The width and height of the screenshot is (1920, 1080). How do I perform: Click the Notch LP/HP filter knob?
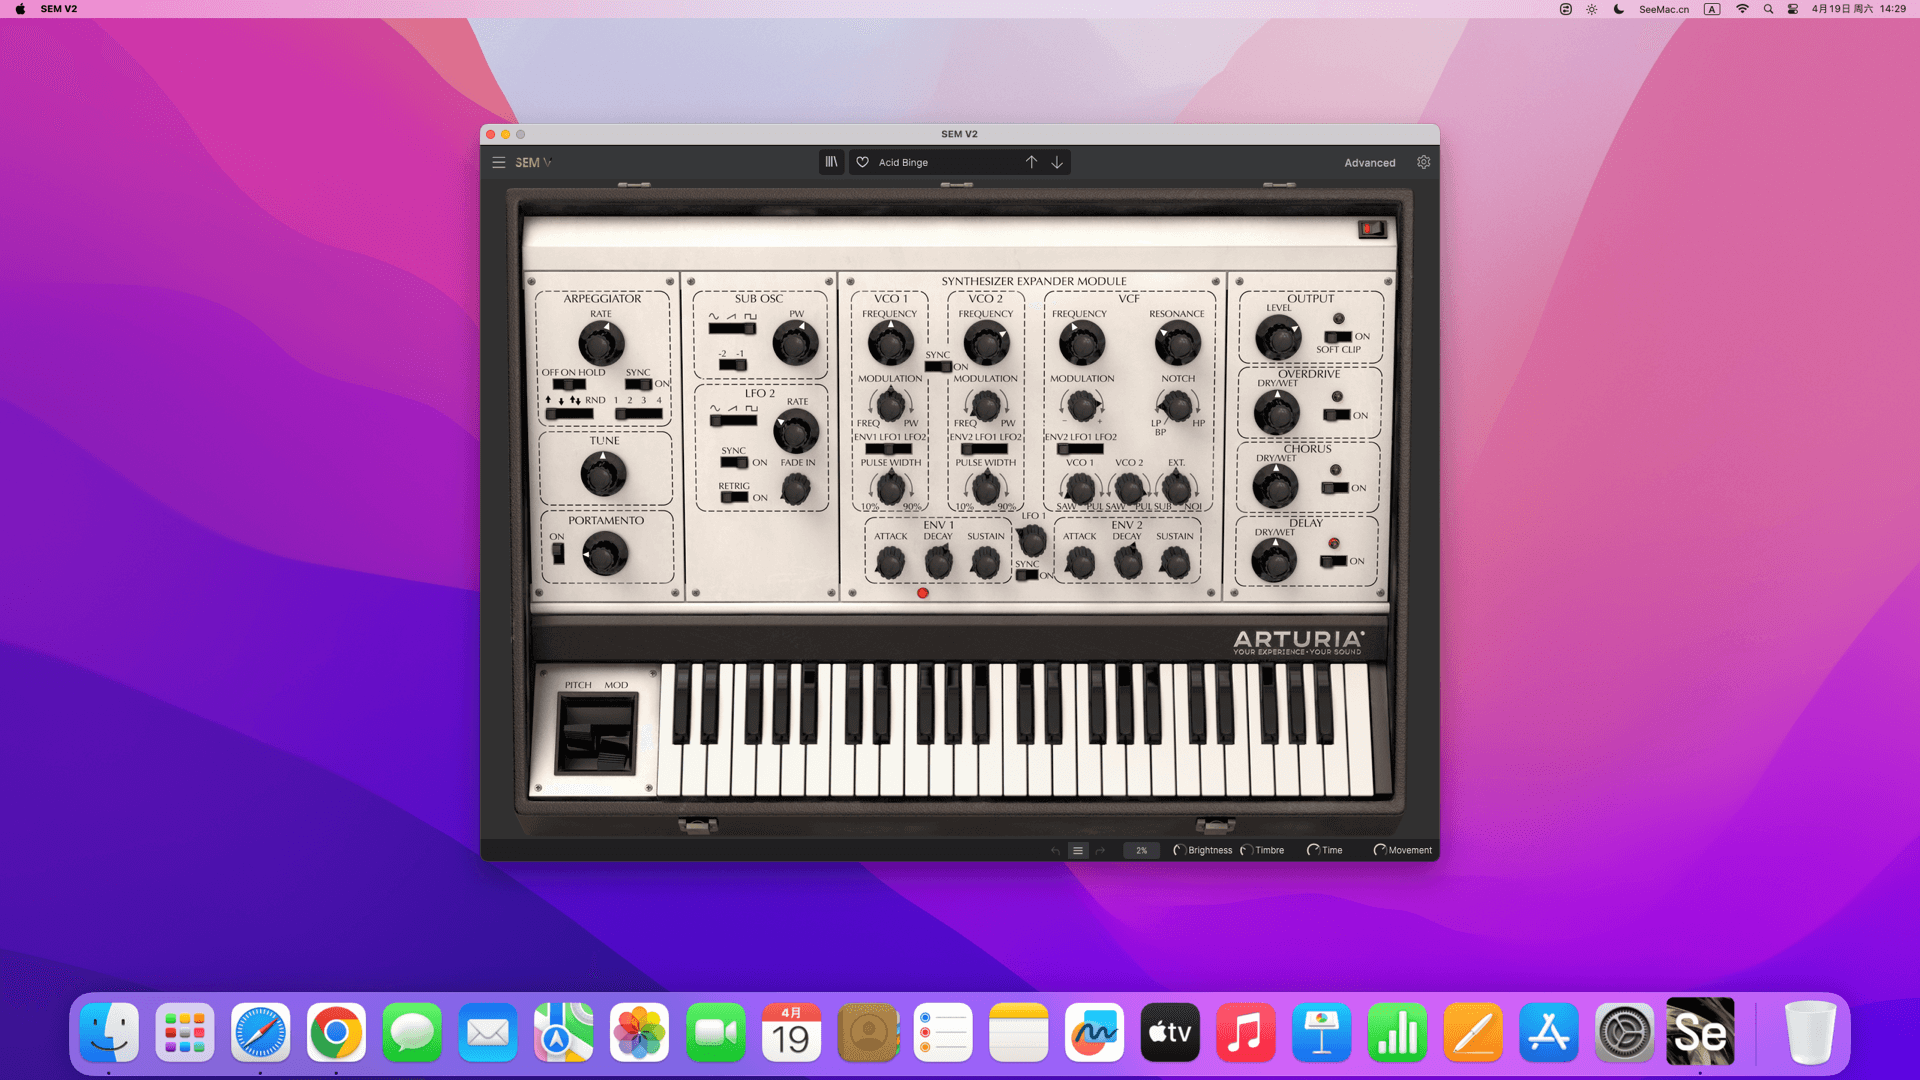1177,405
